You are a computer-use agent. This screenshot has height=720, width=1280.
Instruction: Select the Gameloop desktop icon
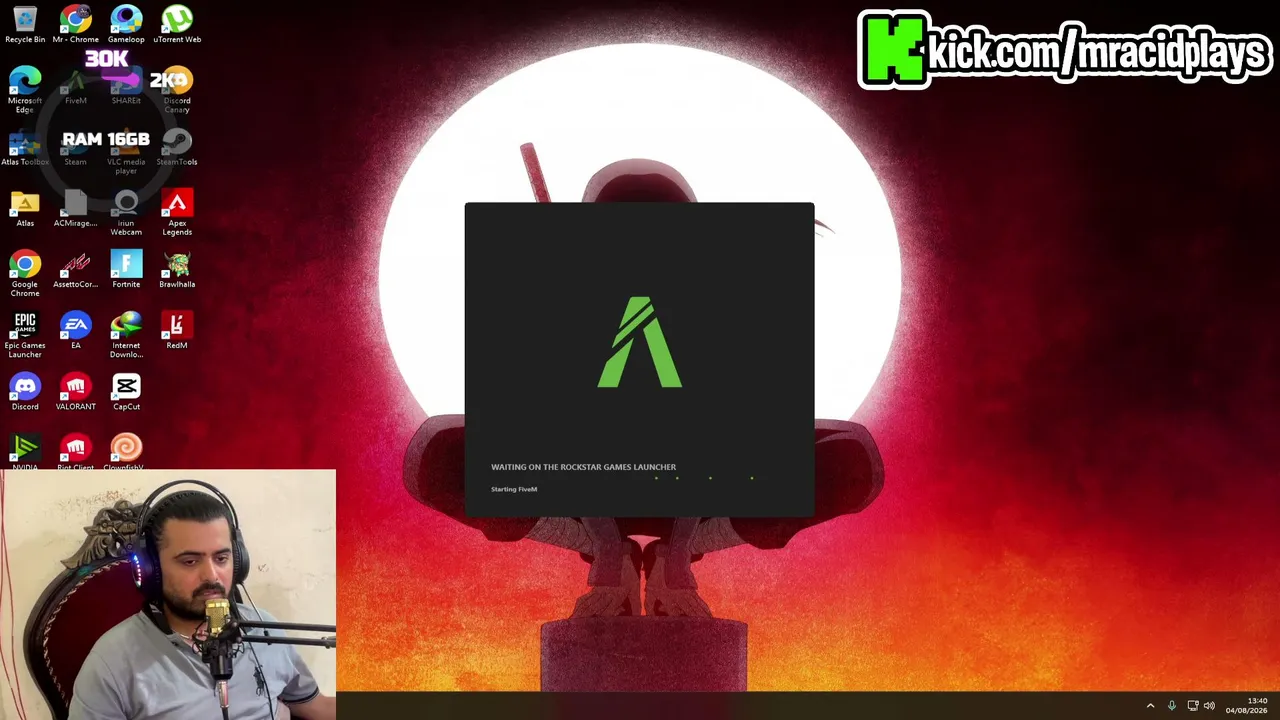[x=126, y=25]
